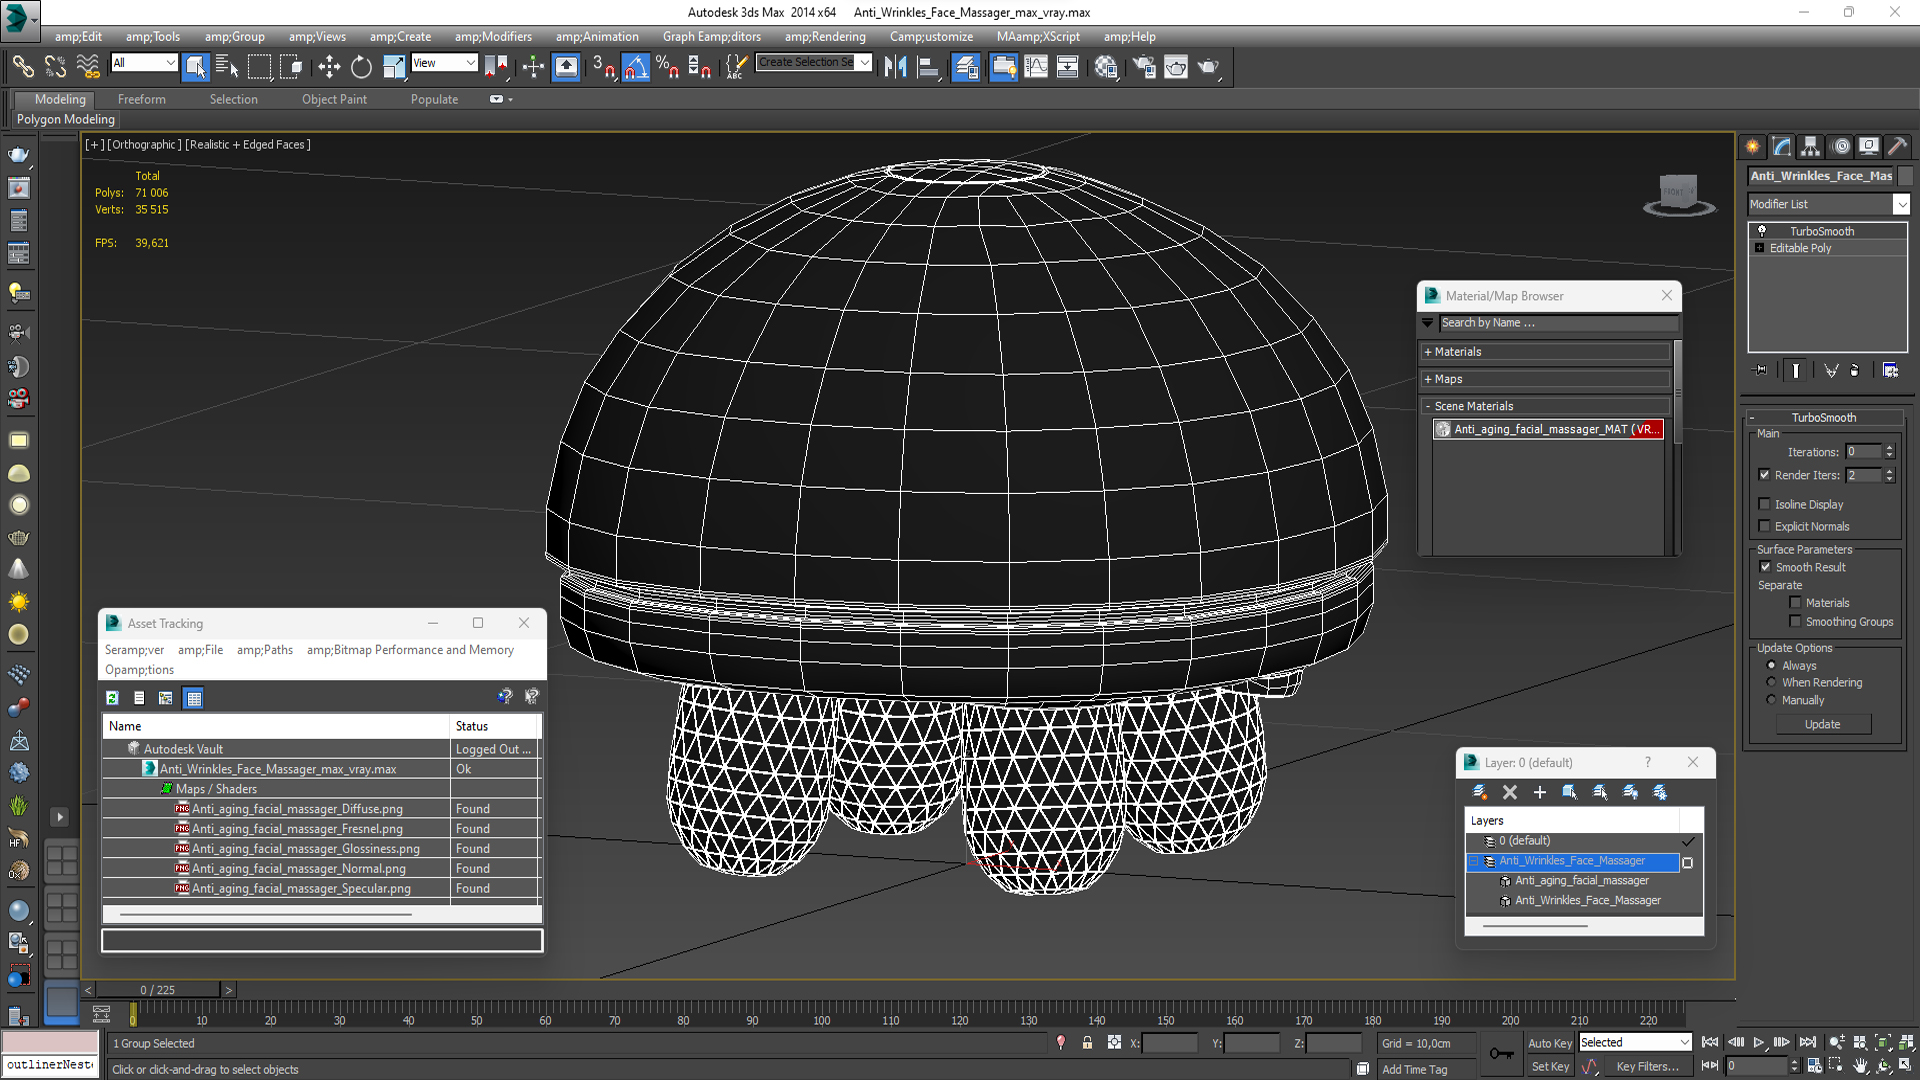
Task: Toggle Smooth Result checkbox
Action: 1765,567
